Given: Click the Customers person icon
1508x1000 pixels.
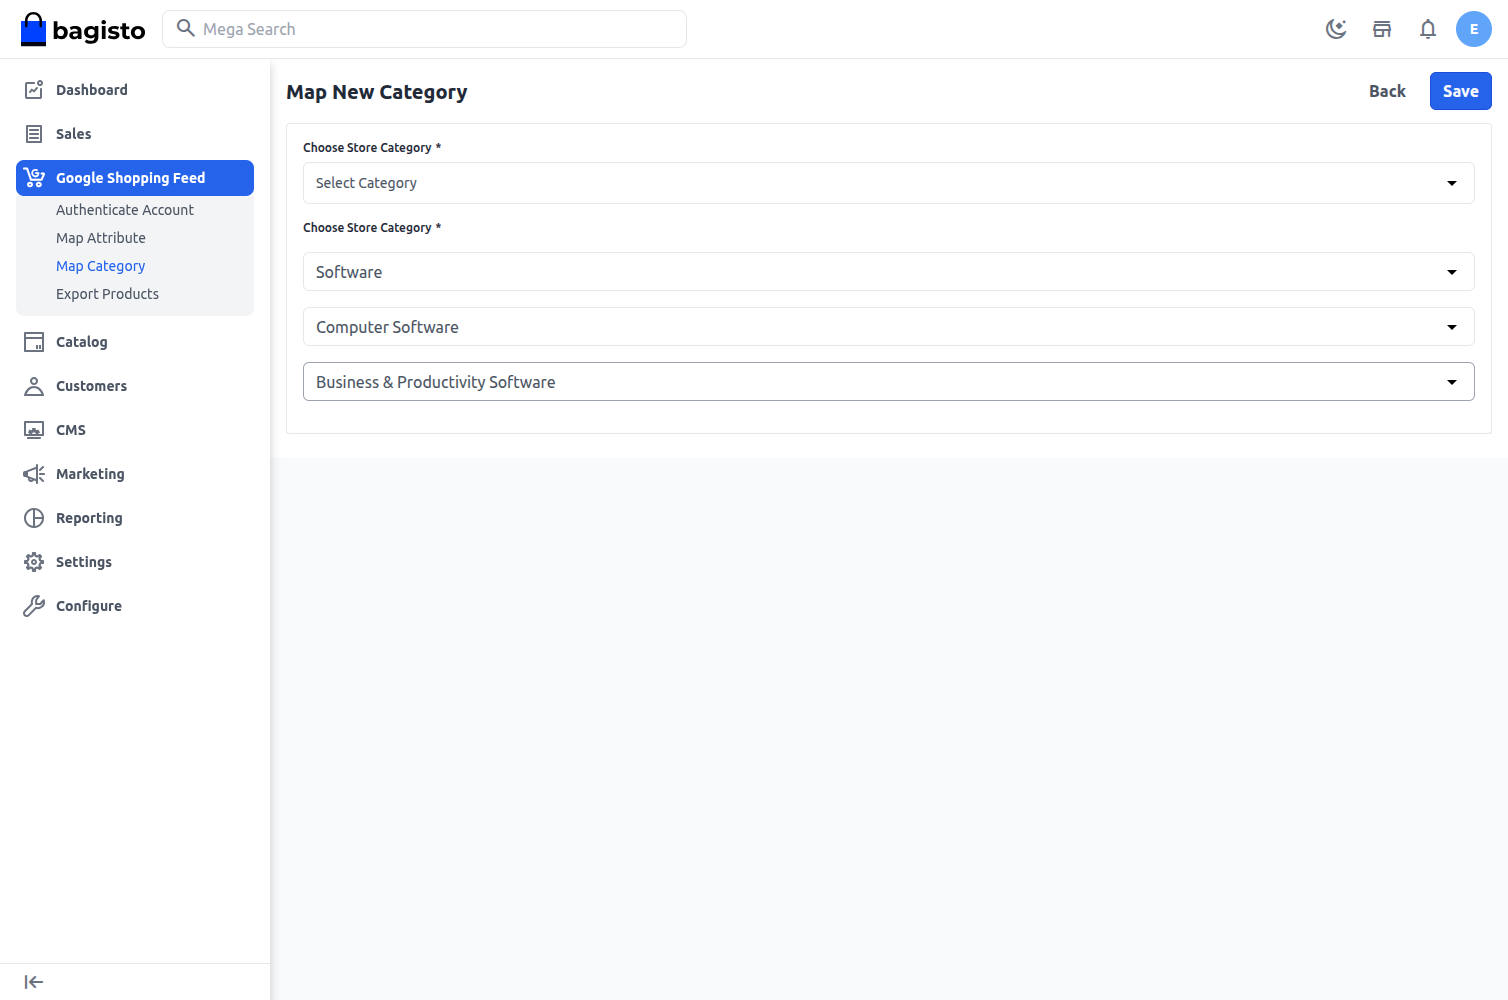Looking at the screenshot, I should (33, 385).
